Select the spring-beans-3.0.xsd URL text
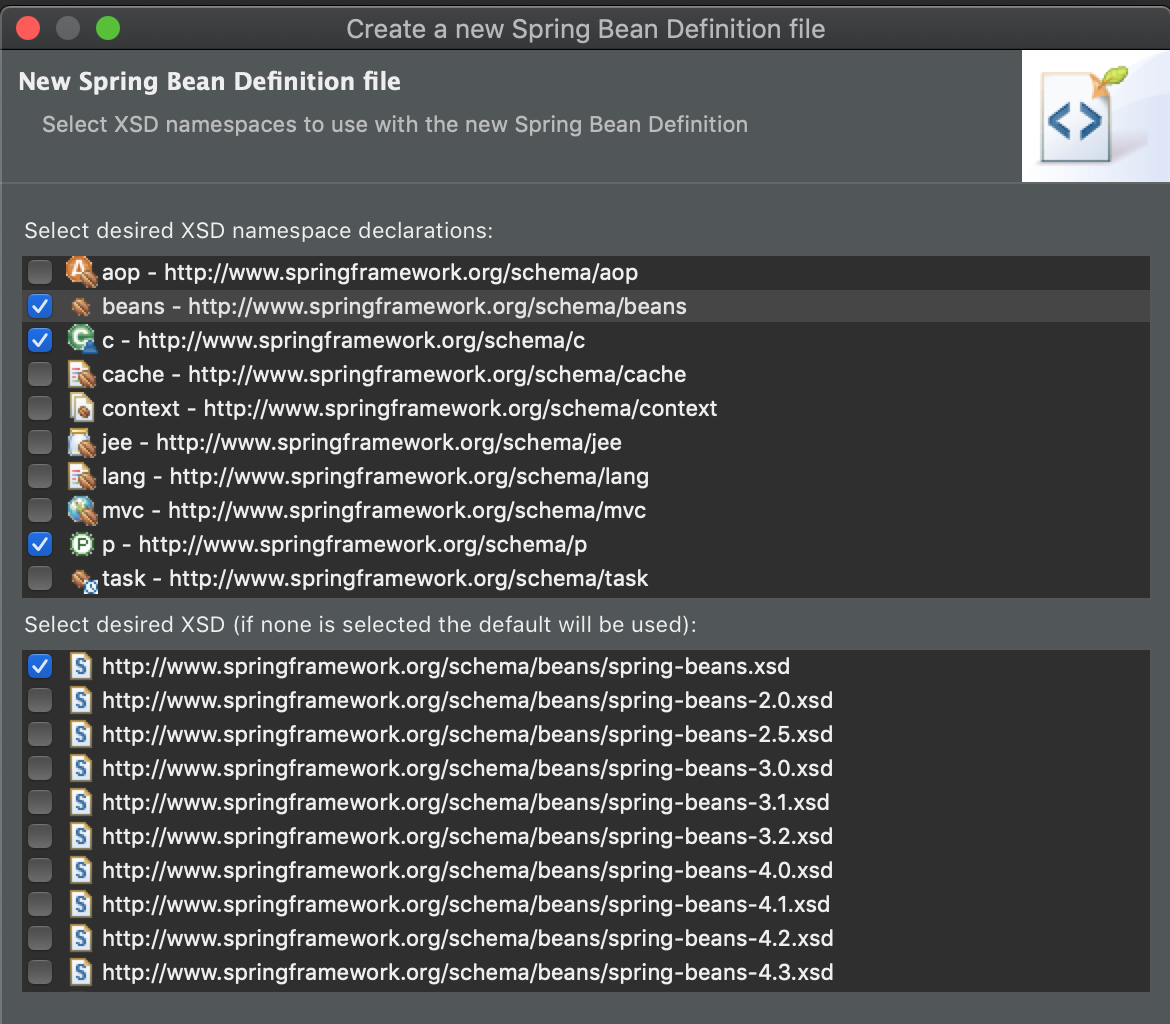 pyautogui.click(x=467, y=768)
